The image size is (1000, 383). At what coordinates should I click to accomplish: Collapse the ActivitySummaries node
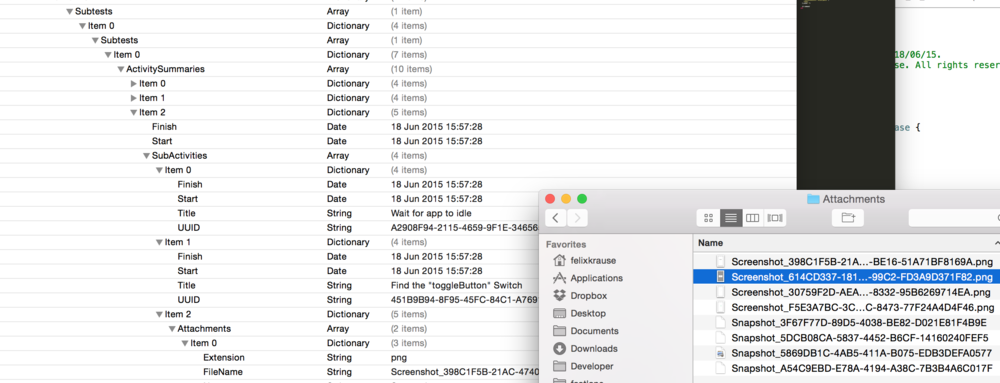pos(121,69)
